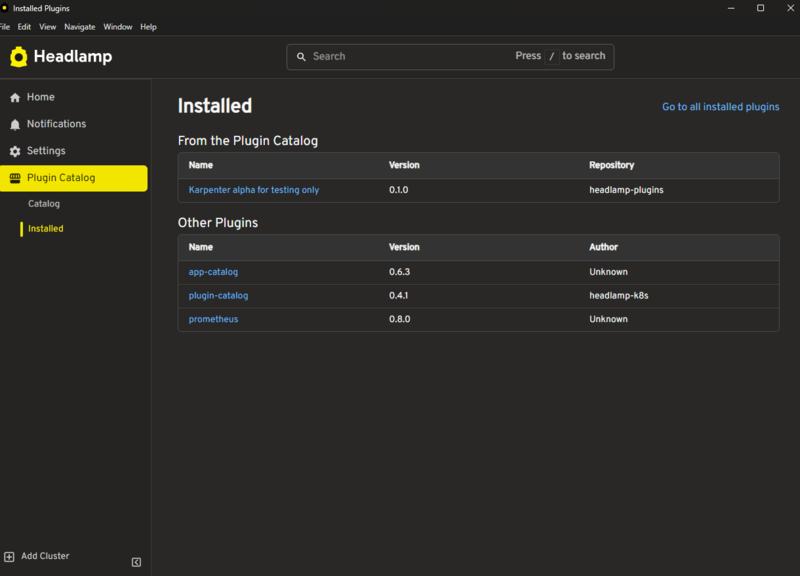
Task: Click the headlamp-k8s author cell
Action: tap(618, 295)
